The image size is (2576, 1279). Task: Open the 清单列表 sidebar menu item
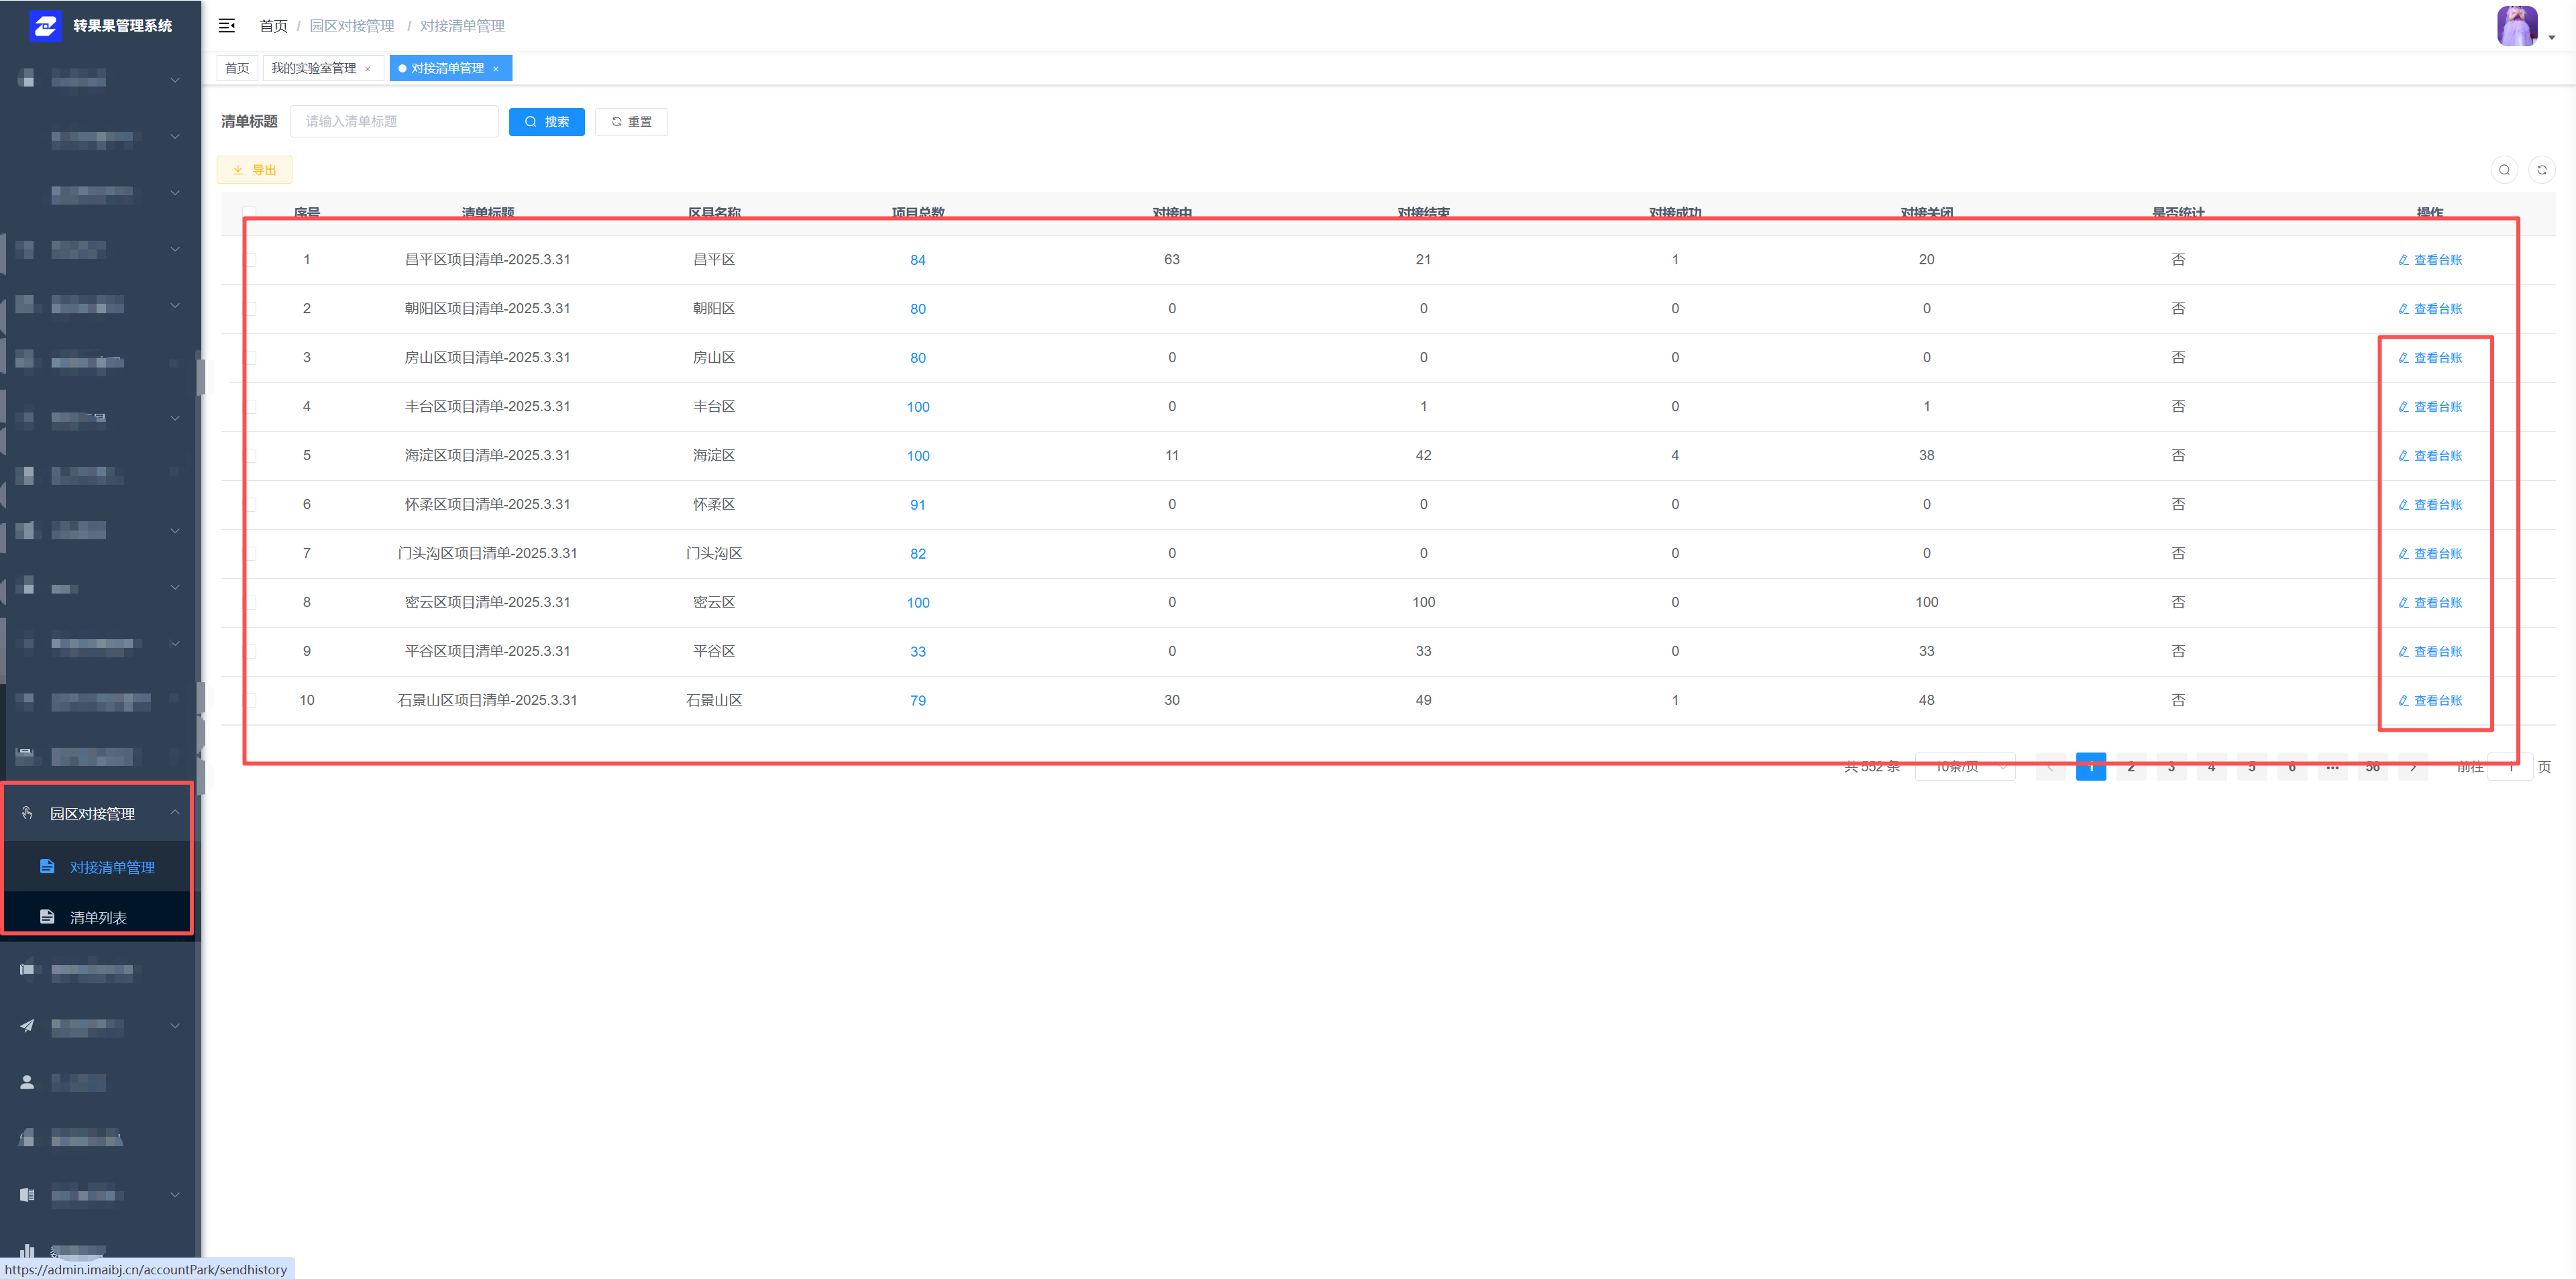click(98, 918)
